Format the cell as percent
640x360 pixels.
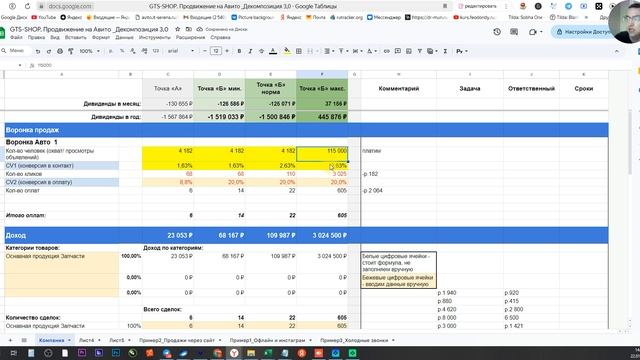[x=122, y=51]
